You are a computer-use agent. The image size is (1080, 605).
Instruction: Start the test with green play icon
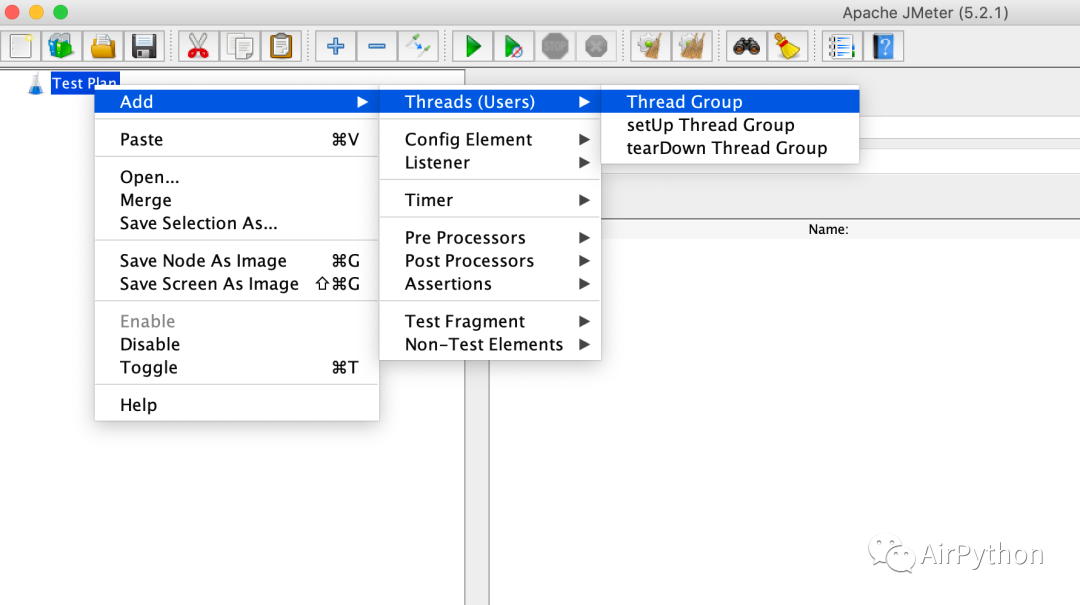click(x=472, y=46)
